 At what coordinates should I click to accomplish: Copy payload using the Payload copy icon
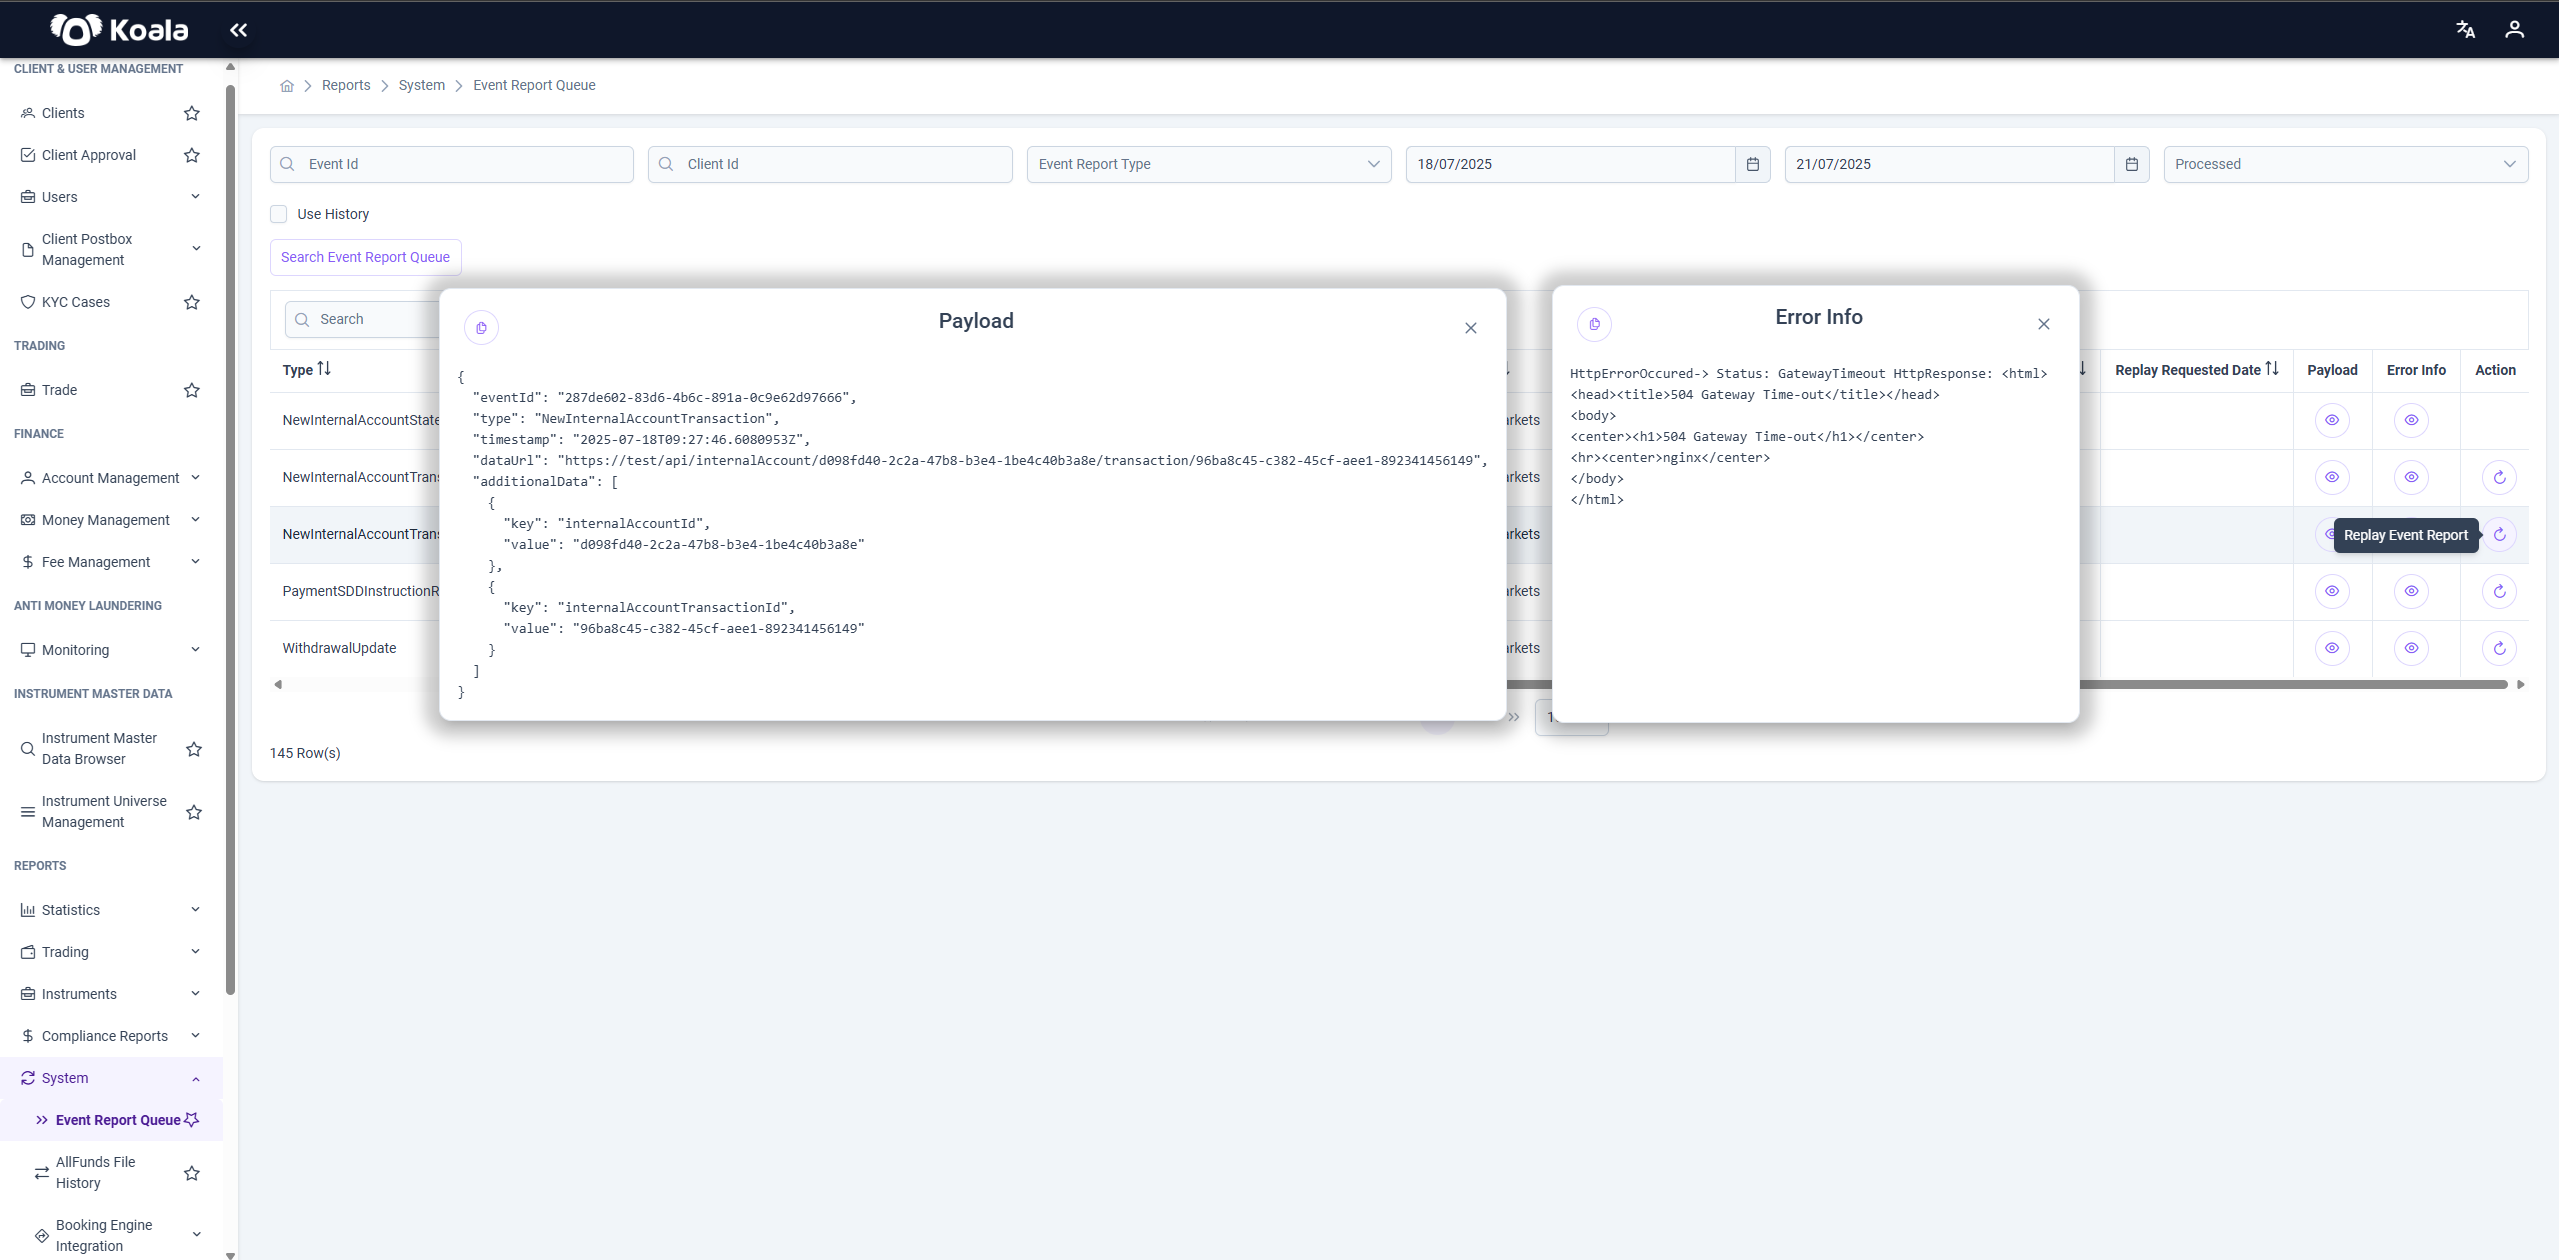coord(481,328)
